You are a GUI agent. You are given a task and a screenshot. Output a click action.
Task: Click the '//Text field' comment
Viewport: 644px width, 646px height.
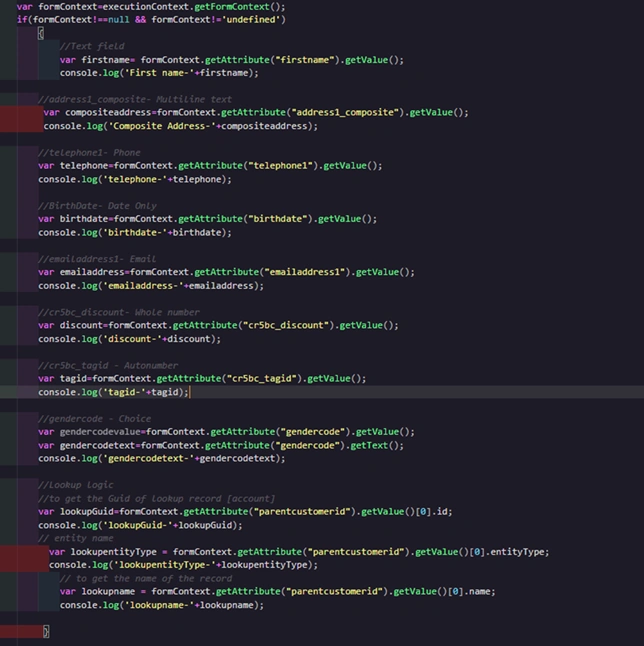click(x=92, y=46)
